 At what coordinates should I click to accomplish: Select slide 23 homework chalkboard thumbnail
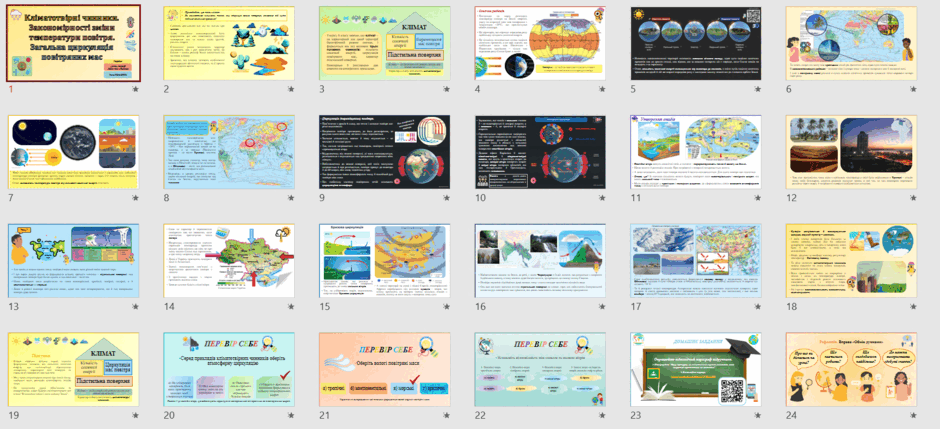click(x=695, y=370)
